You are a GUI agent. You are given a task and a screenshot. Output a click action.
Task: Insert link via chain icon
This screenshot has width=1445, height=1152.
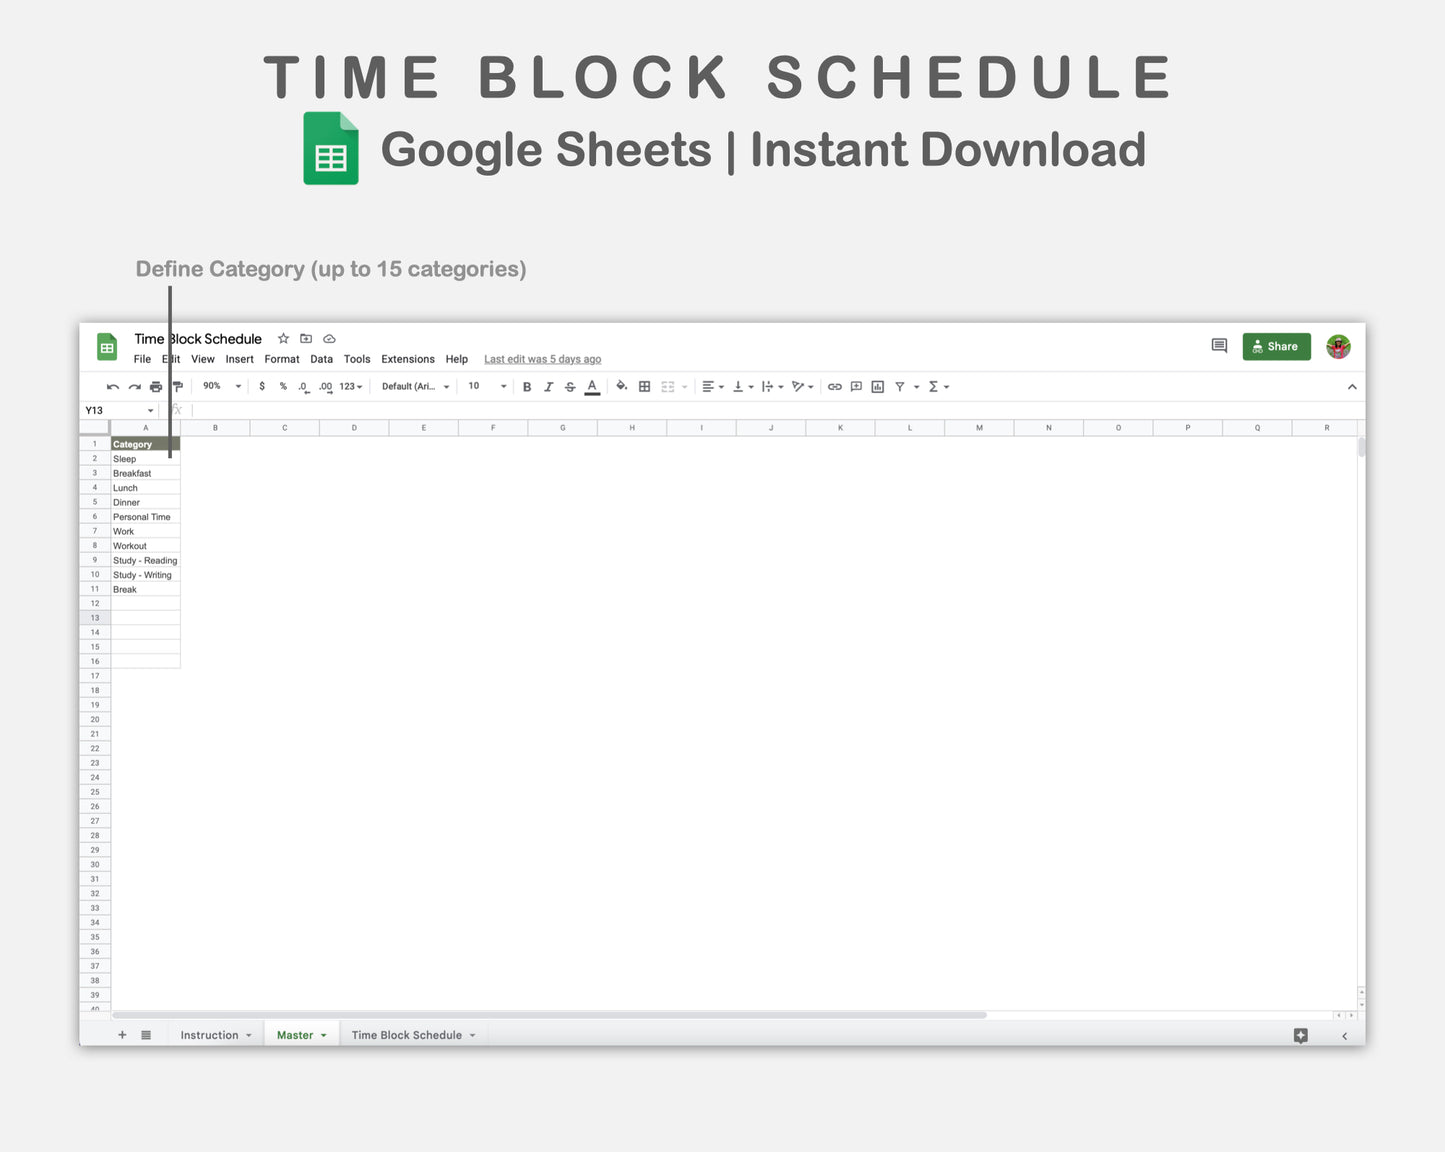834,387
